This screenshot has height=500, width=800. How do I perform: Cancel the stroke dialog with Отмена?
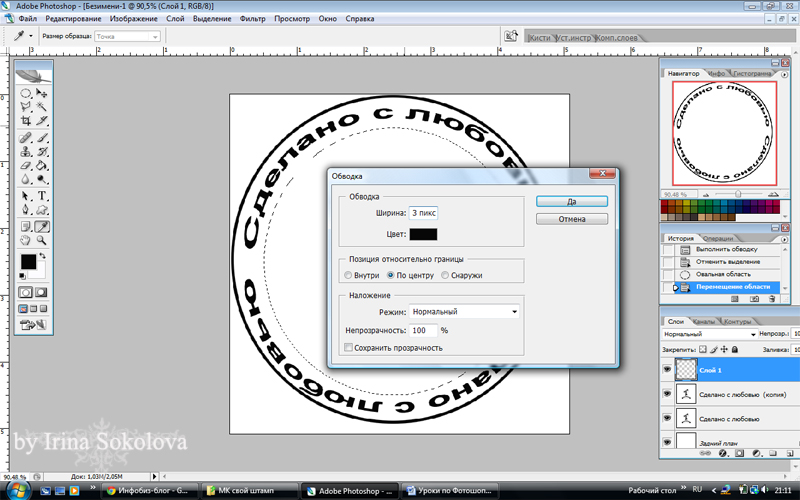[572, 219]
